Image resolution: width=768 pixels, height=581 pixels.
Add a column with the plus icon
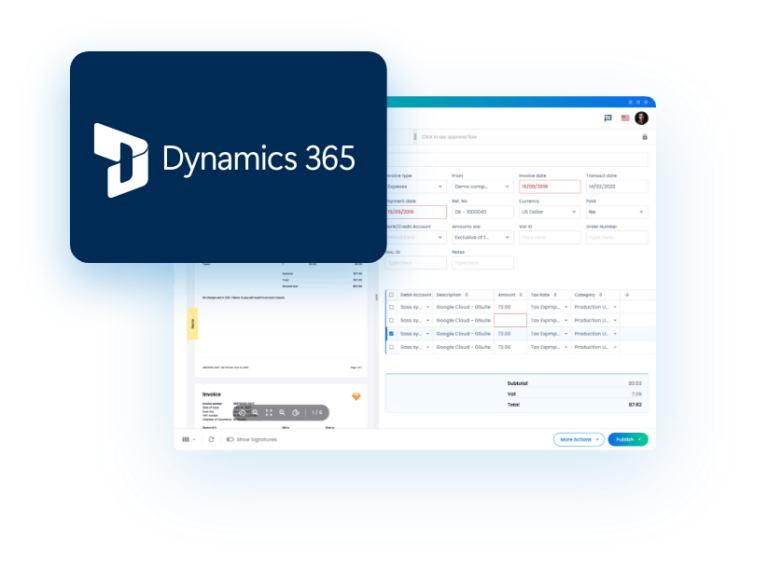click(x=627, y=295)
